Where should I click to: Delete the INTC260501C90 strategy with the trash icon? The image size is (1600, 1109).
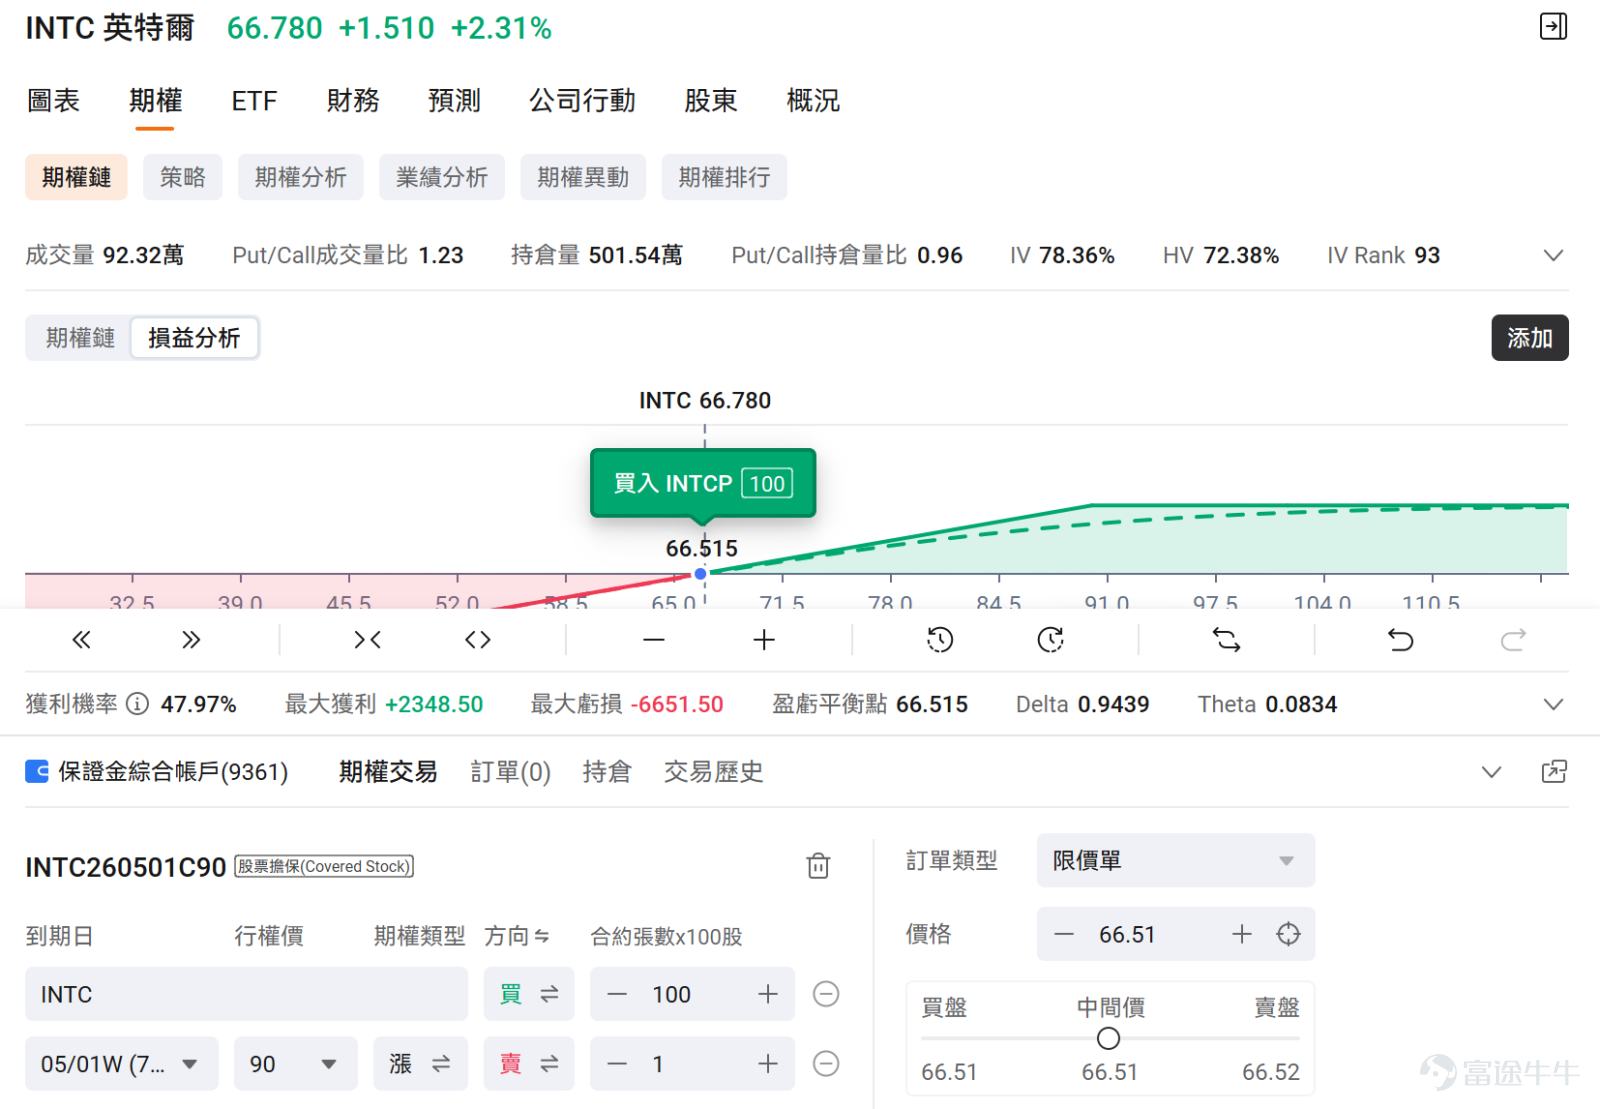point(818,866)
